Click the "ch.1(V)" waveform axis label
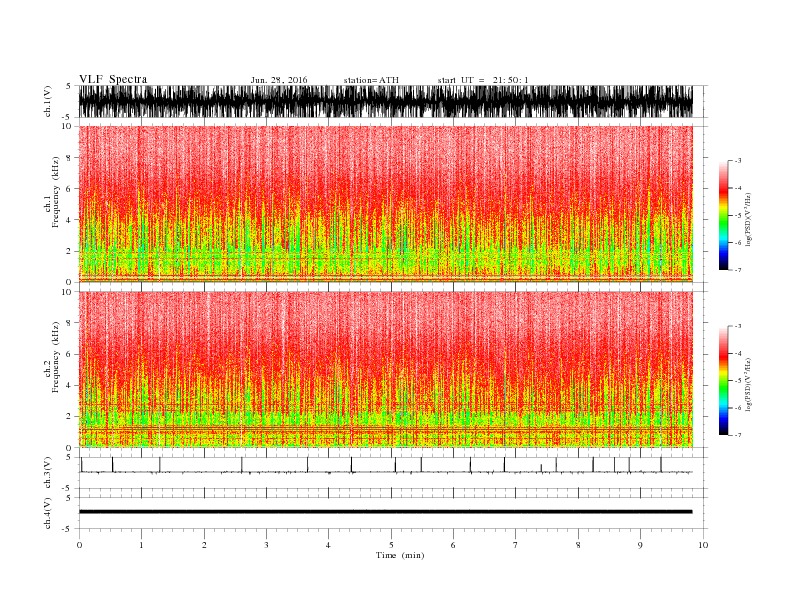The height and width of the screenshot is (612, 792). [48, 101]
